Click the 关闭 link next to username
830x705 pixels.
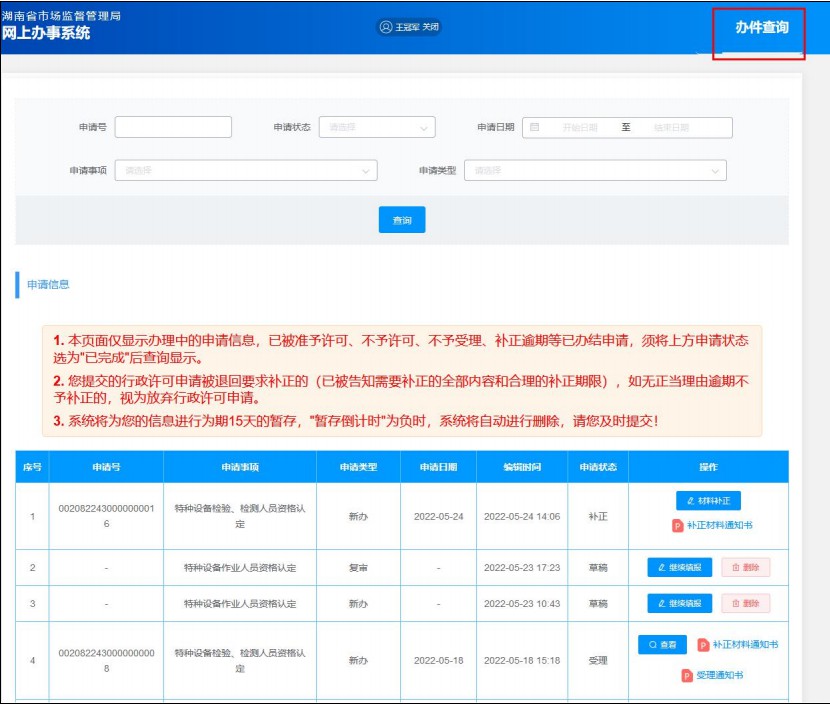point(430,27)
